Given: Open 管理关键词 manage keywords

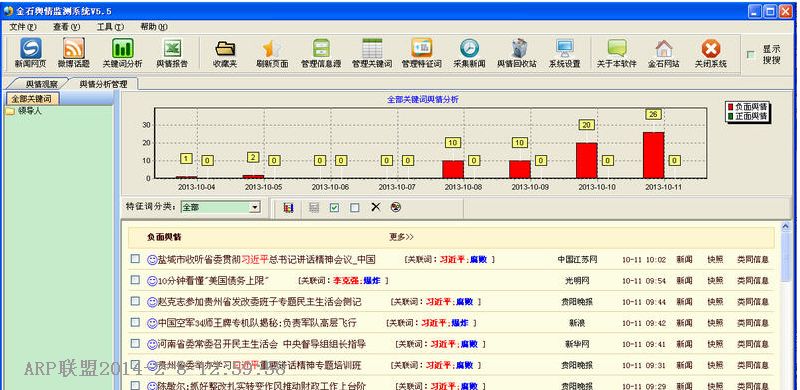Looking at the screenshot, I should [x=372, y=53].
